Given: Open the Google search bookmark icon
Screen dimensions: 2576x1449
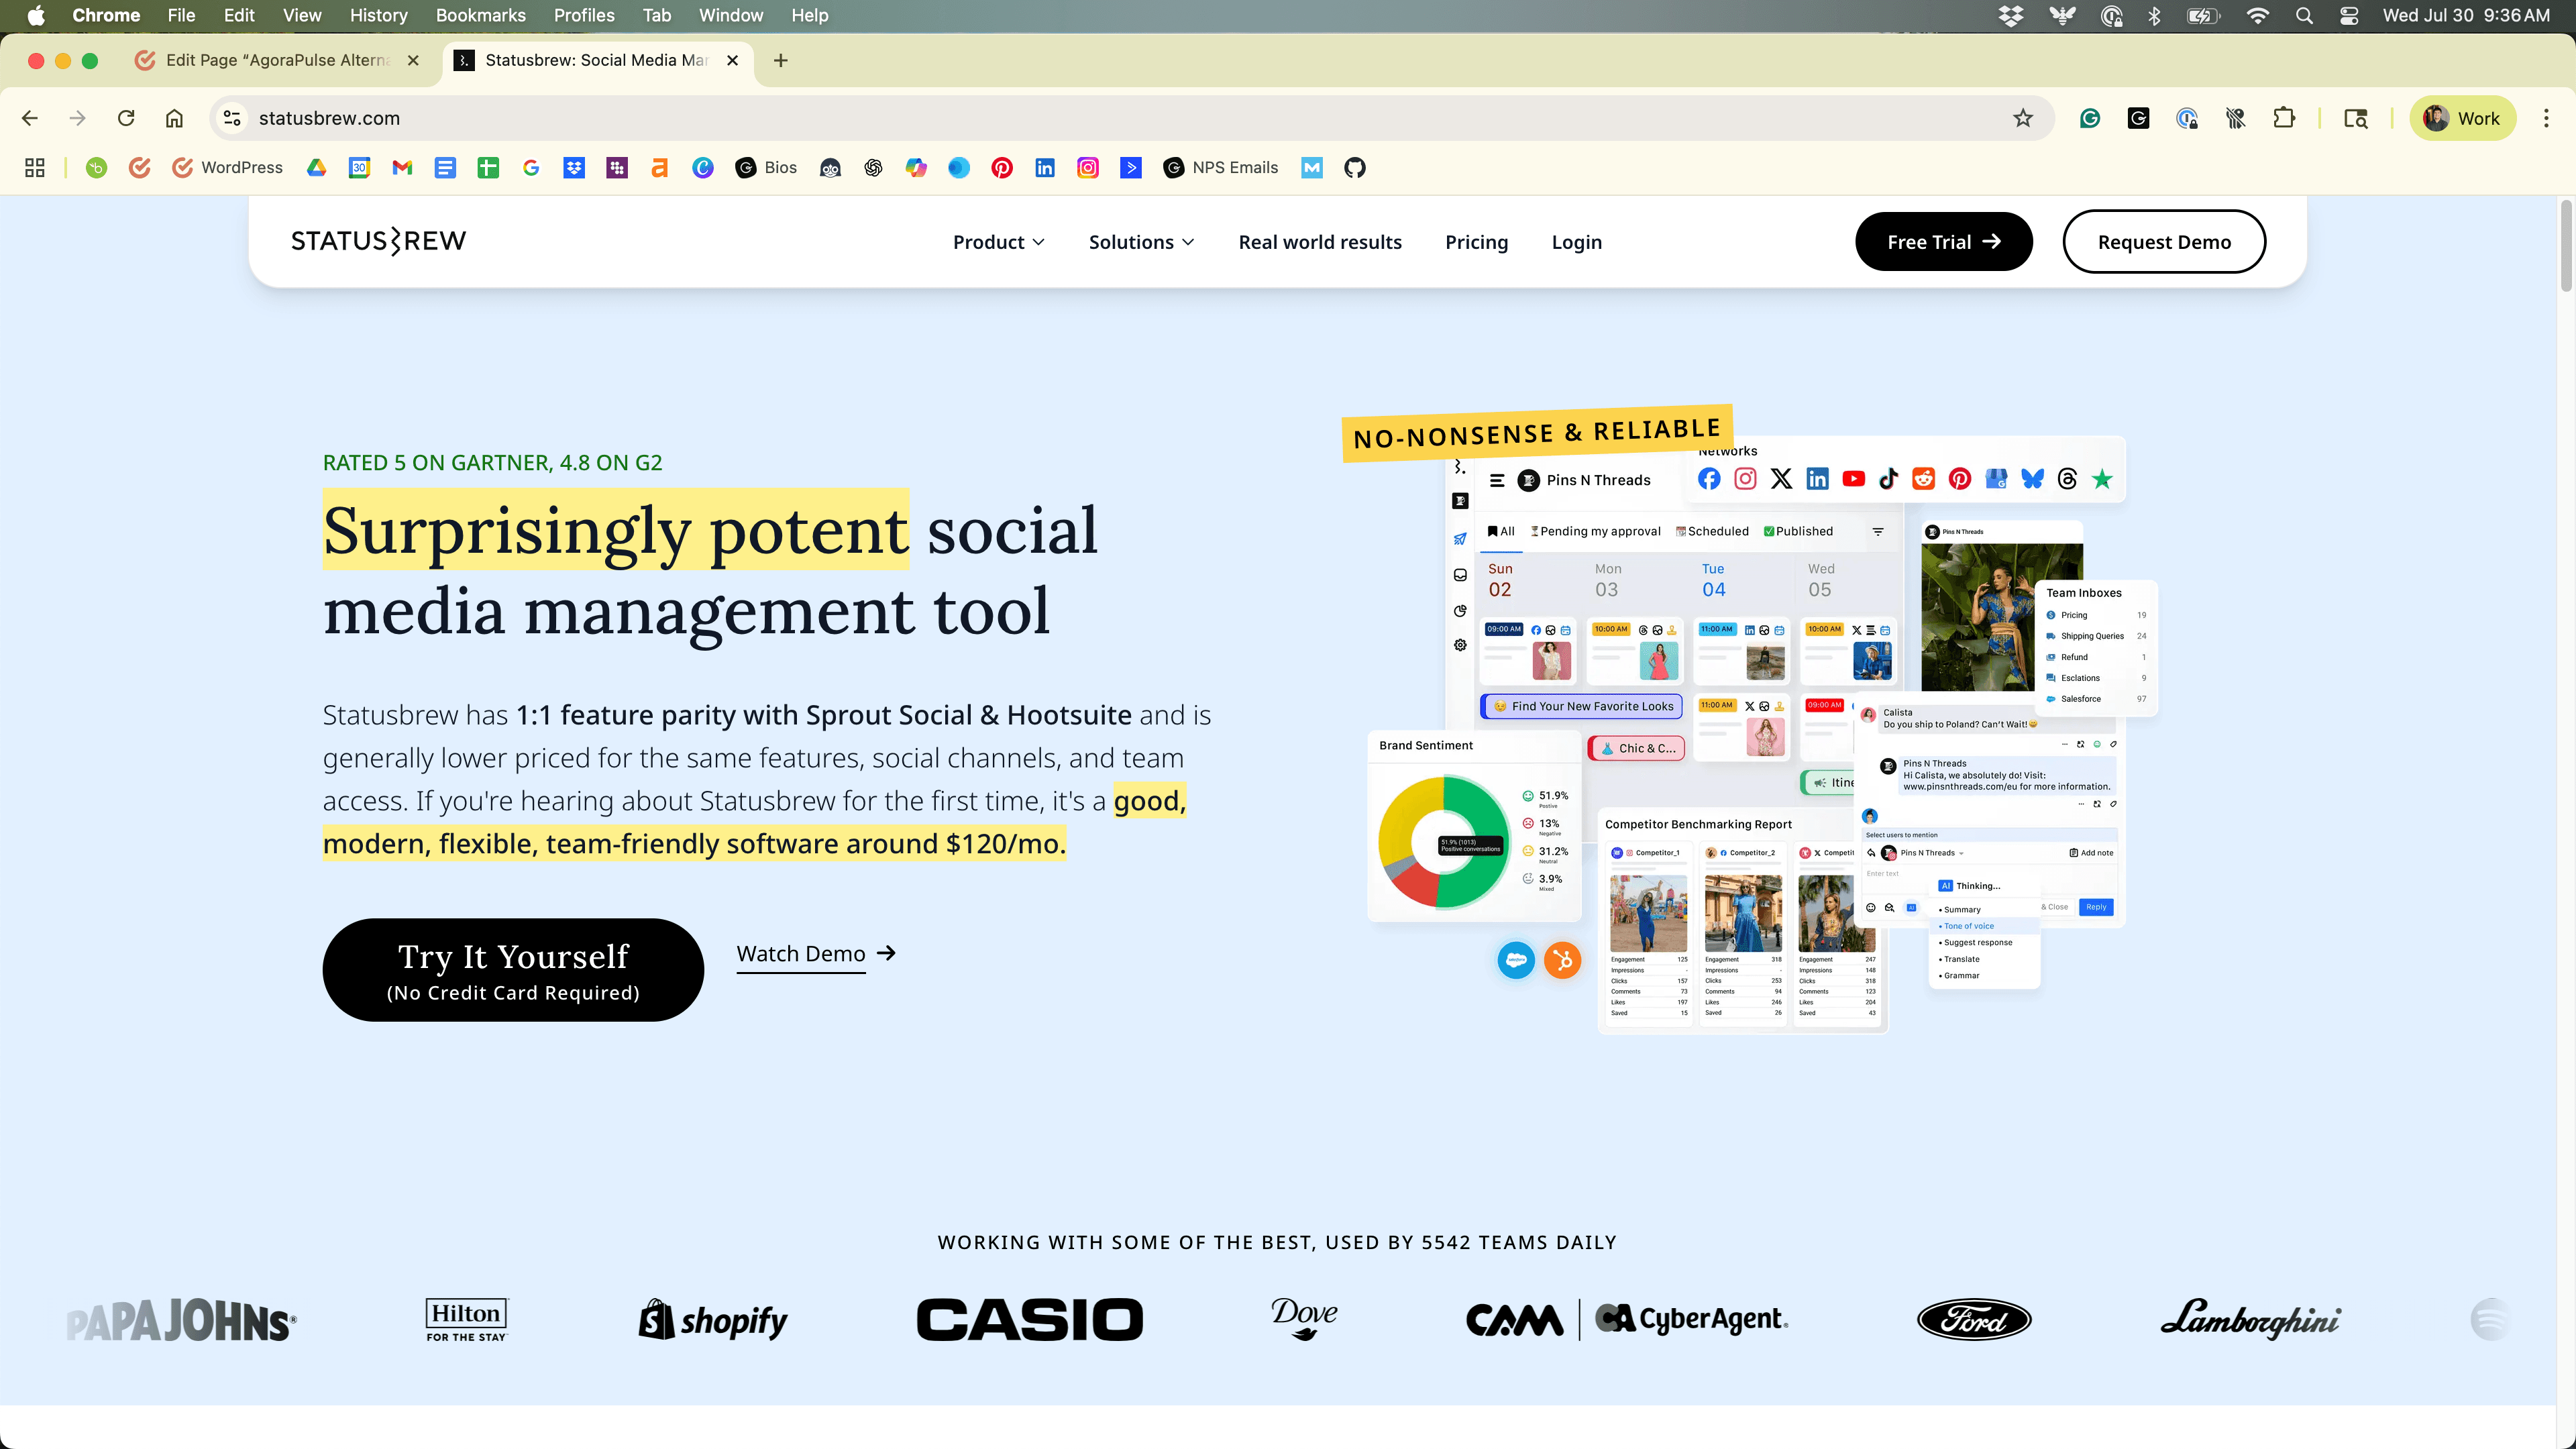Looking at the screenshot, I should 531,168.
